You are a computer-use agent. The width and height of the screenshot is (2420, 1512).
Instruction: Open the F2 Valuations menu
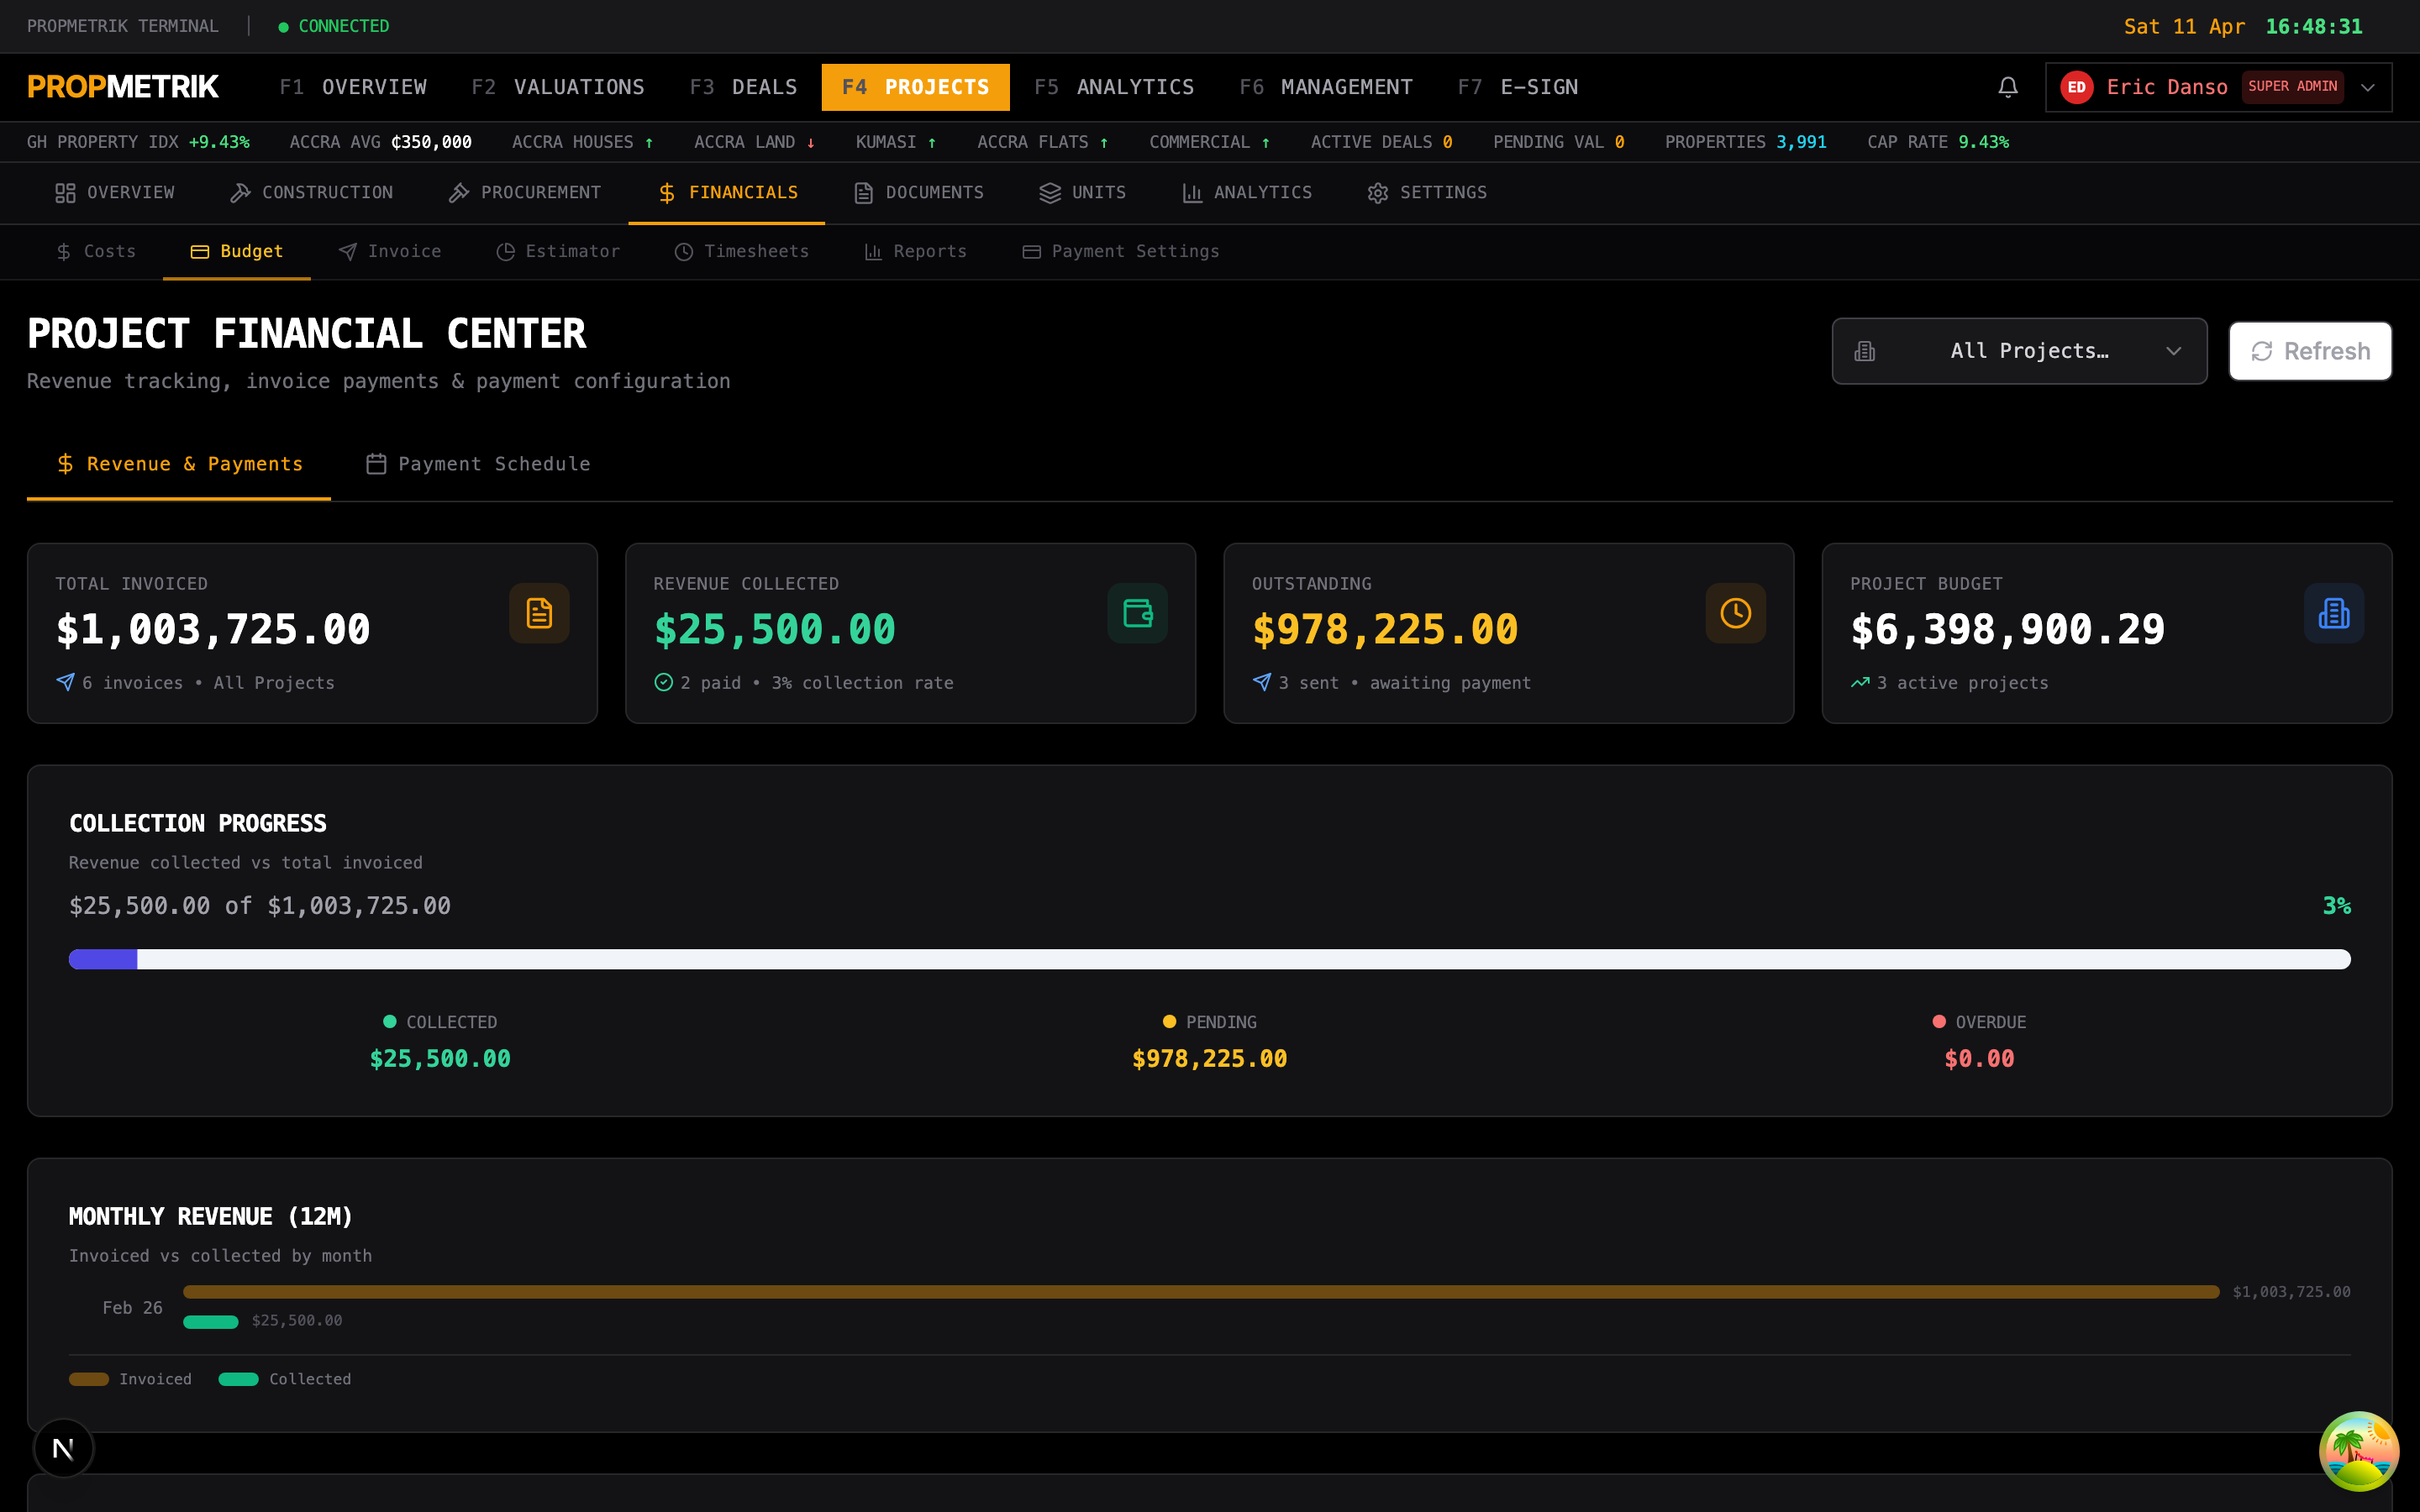[x=558, y=87]
